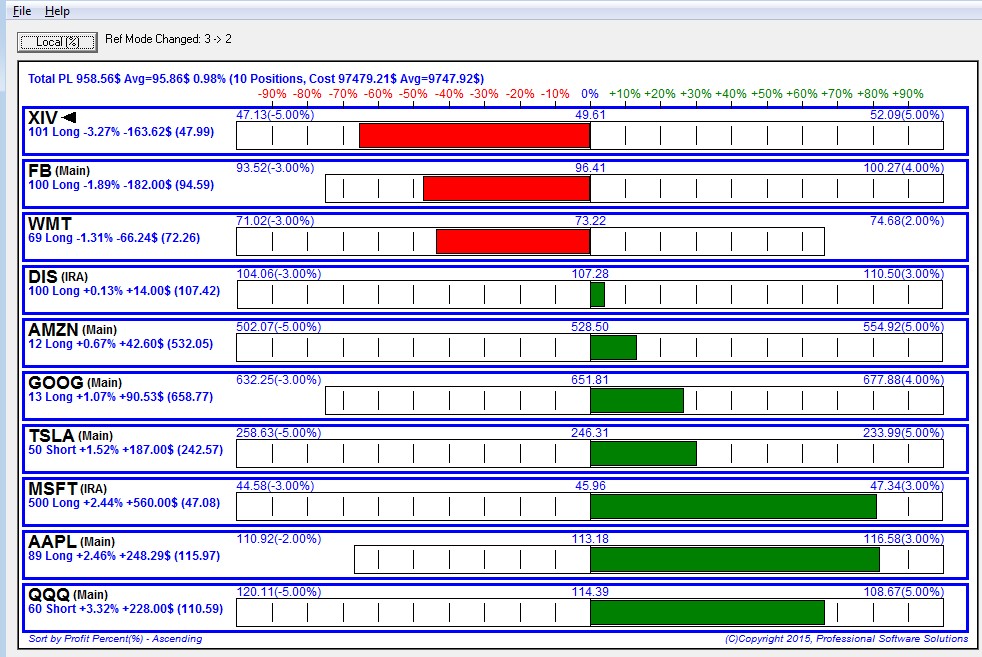The height and width of the screenshot is (657, 982).
Task: Click the +90% scale label
Action: pyautogui.click(x=907, y=94)
